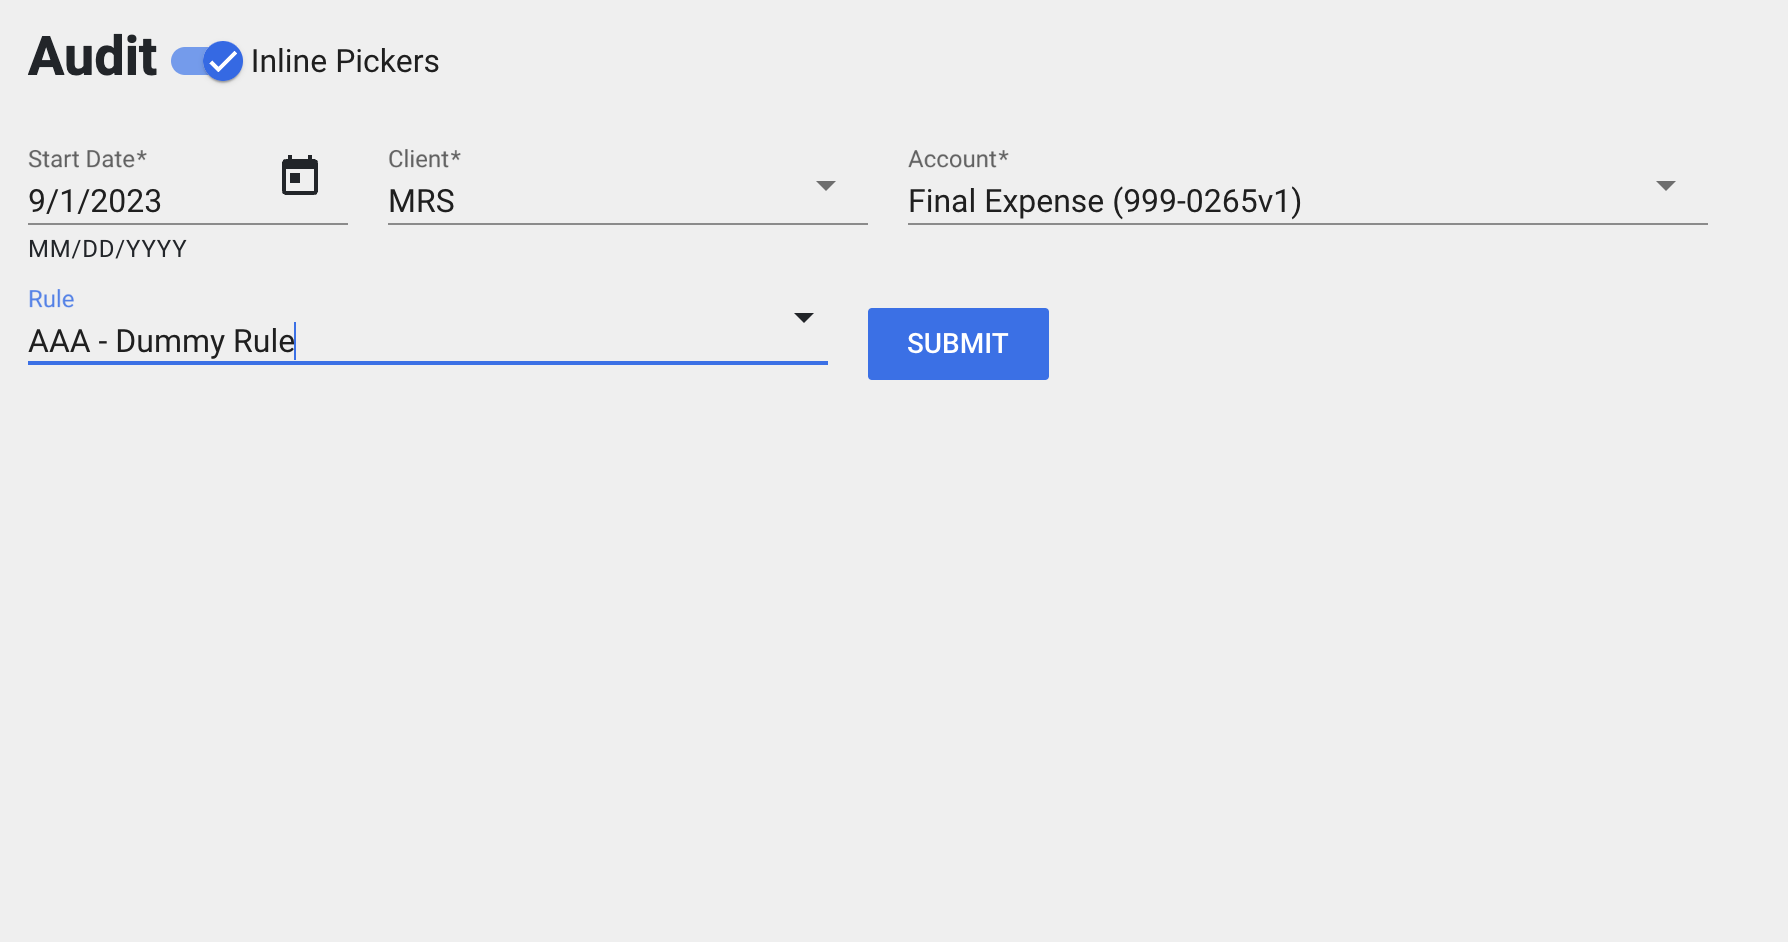1788x942 pixels.
Task: Click the Account field label
Action: pyautogui.click(x=958, y=159)
